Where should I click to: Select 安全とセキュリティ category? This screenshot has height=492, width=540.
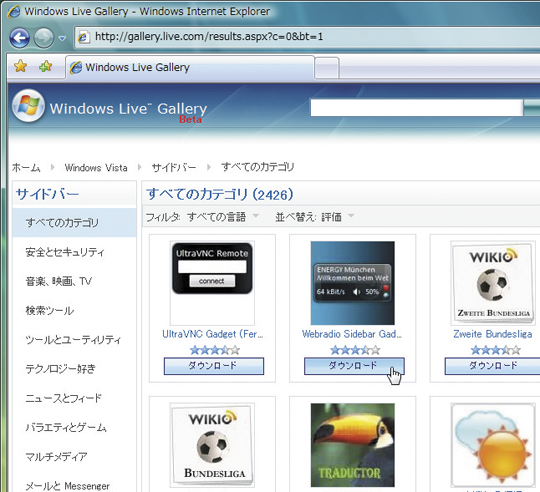[x=65, y=252]
